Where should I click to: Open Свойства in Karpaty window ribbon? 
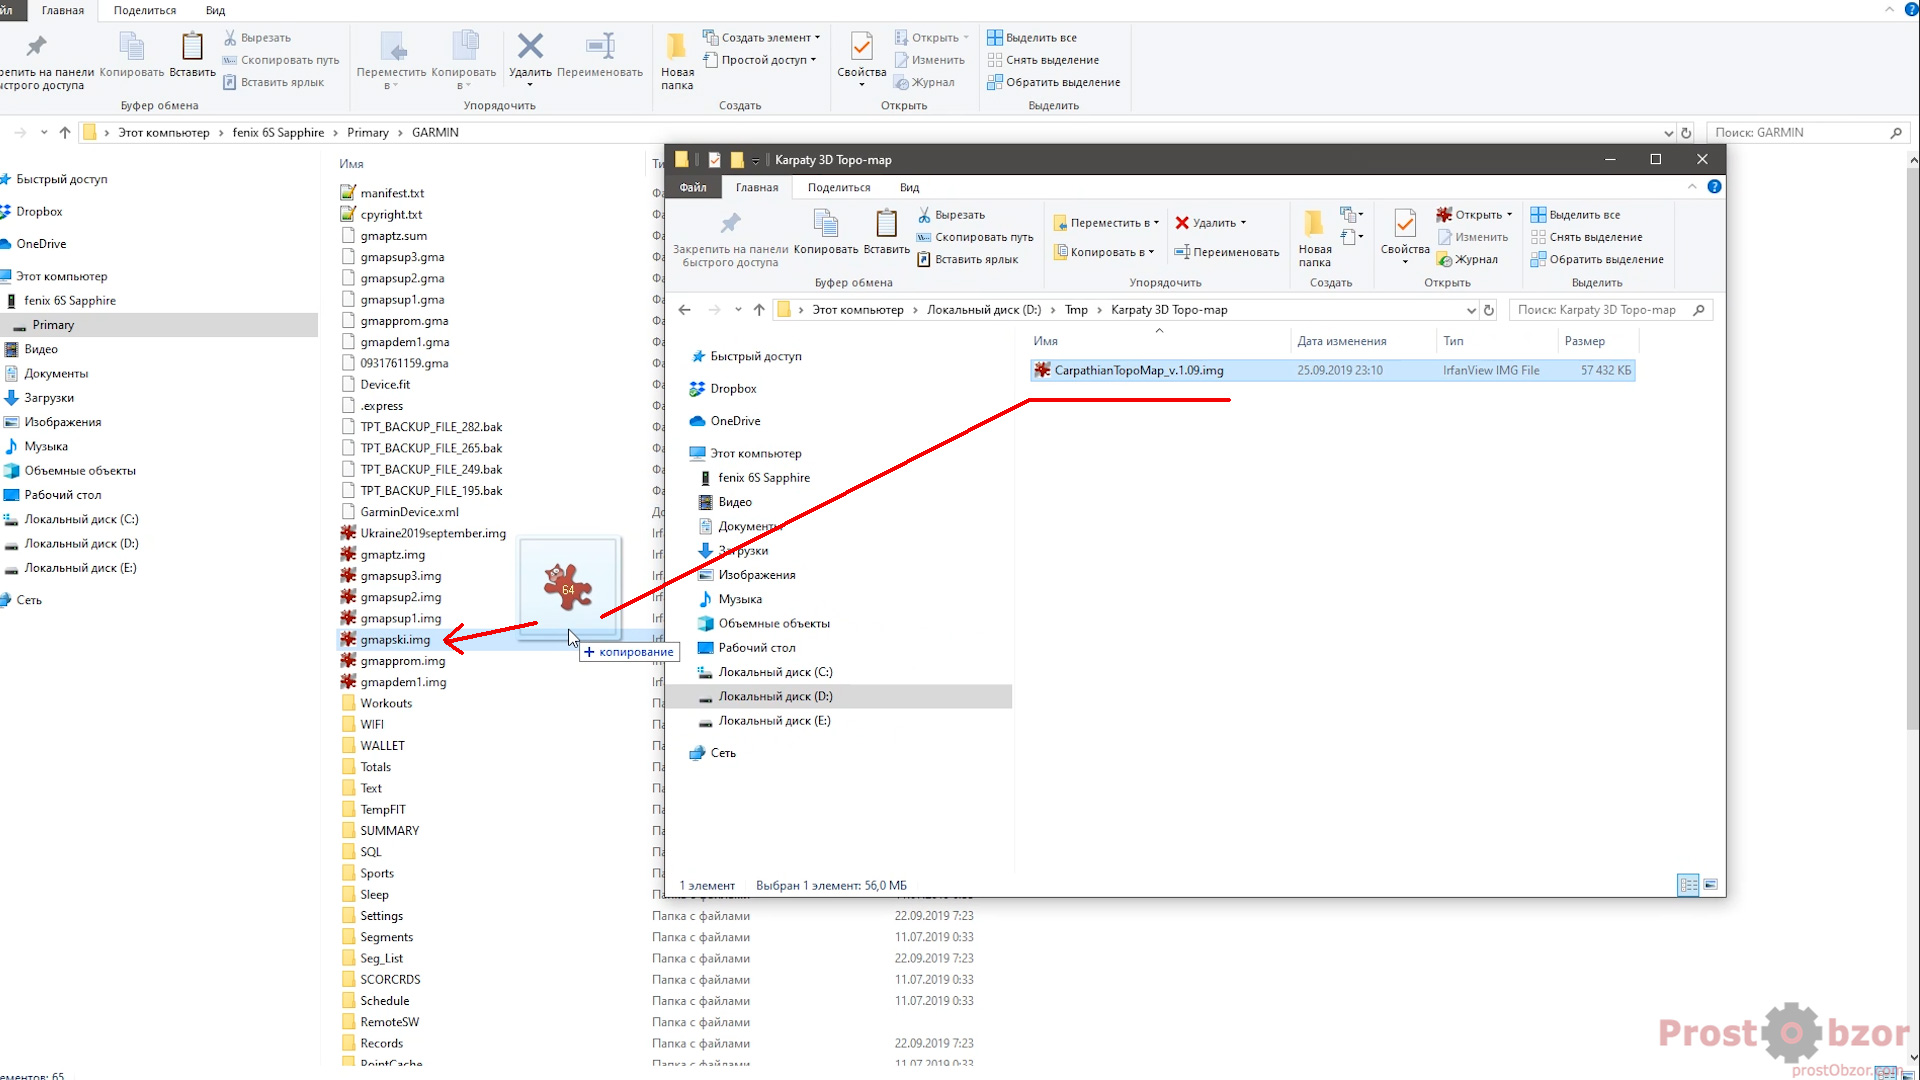click(x=1404, y=225)
